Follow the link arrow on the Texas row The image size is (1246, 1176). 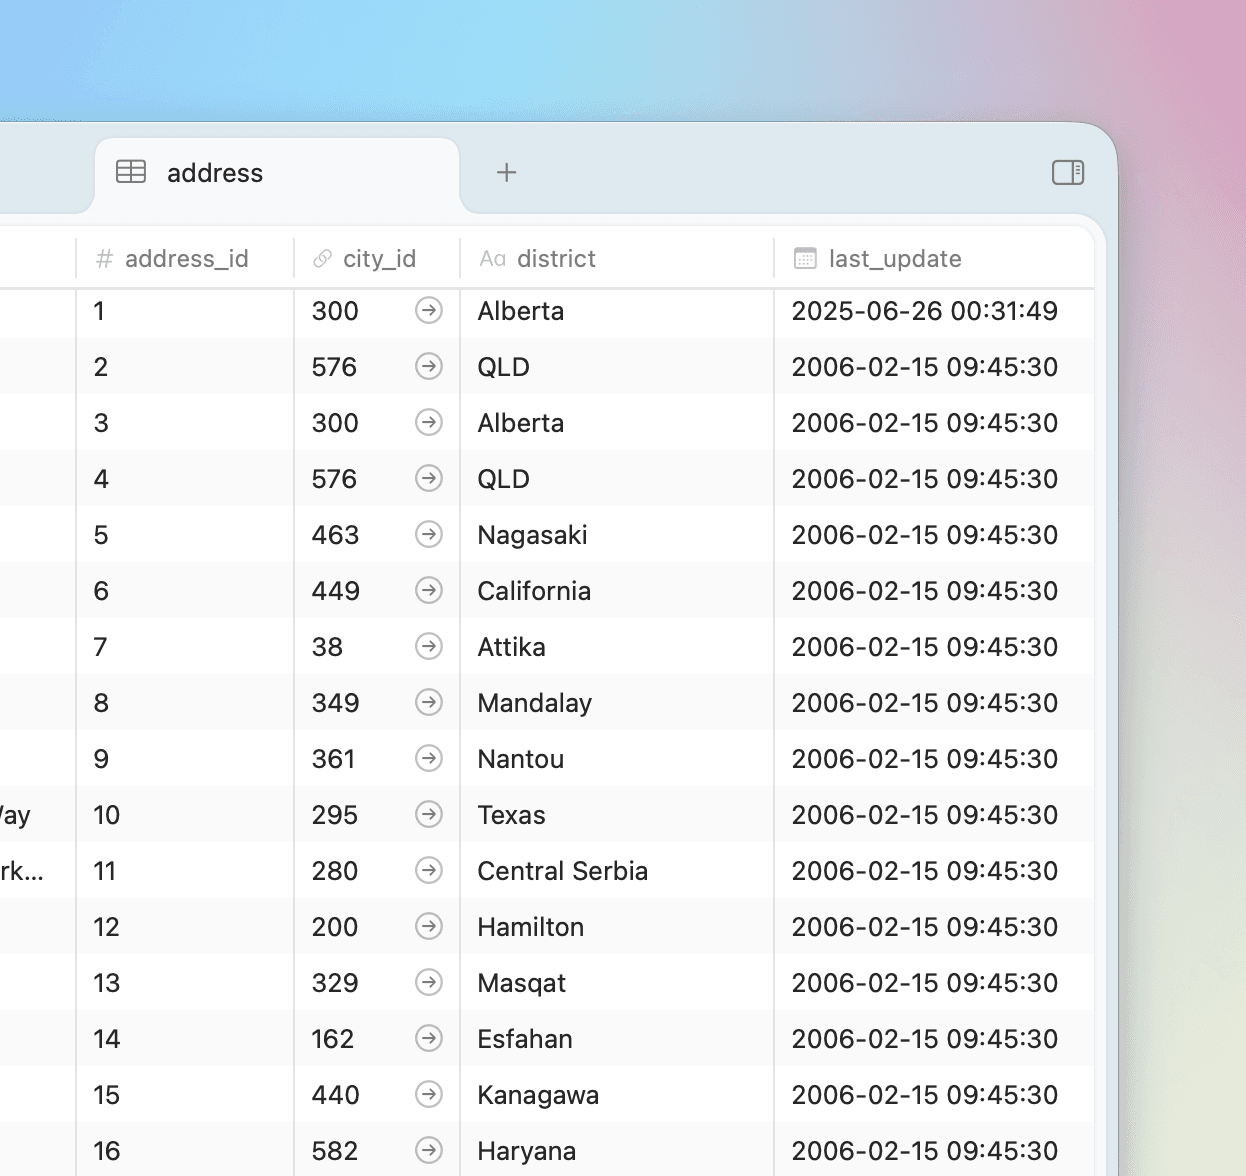pos(429,814)
